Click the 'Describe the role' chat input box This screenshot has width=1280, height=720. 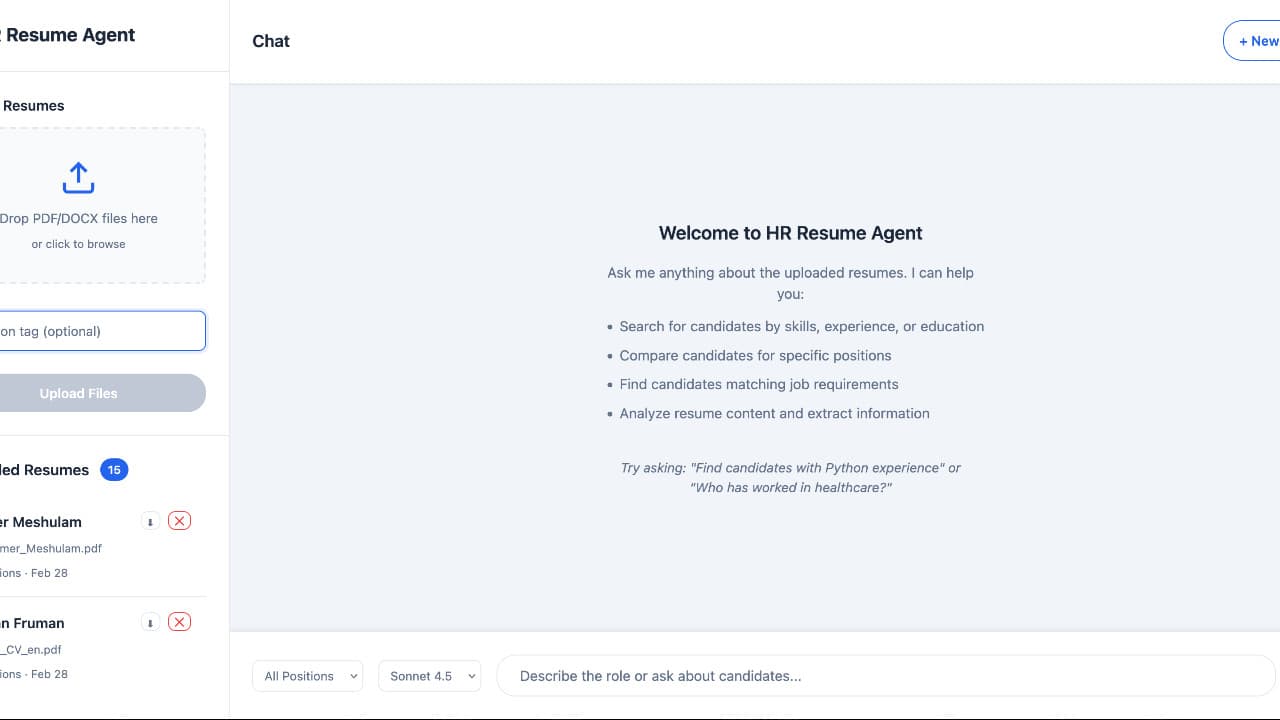tap(884, 676)
